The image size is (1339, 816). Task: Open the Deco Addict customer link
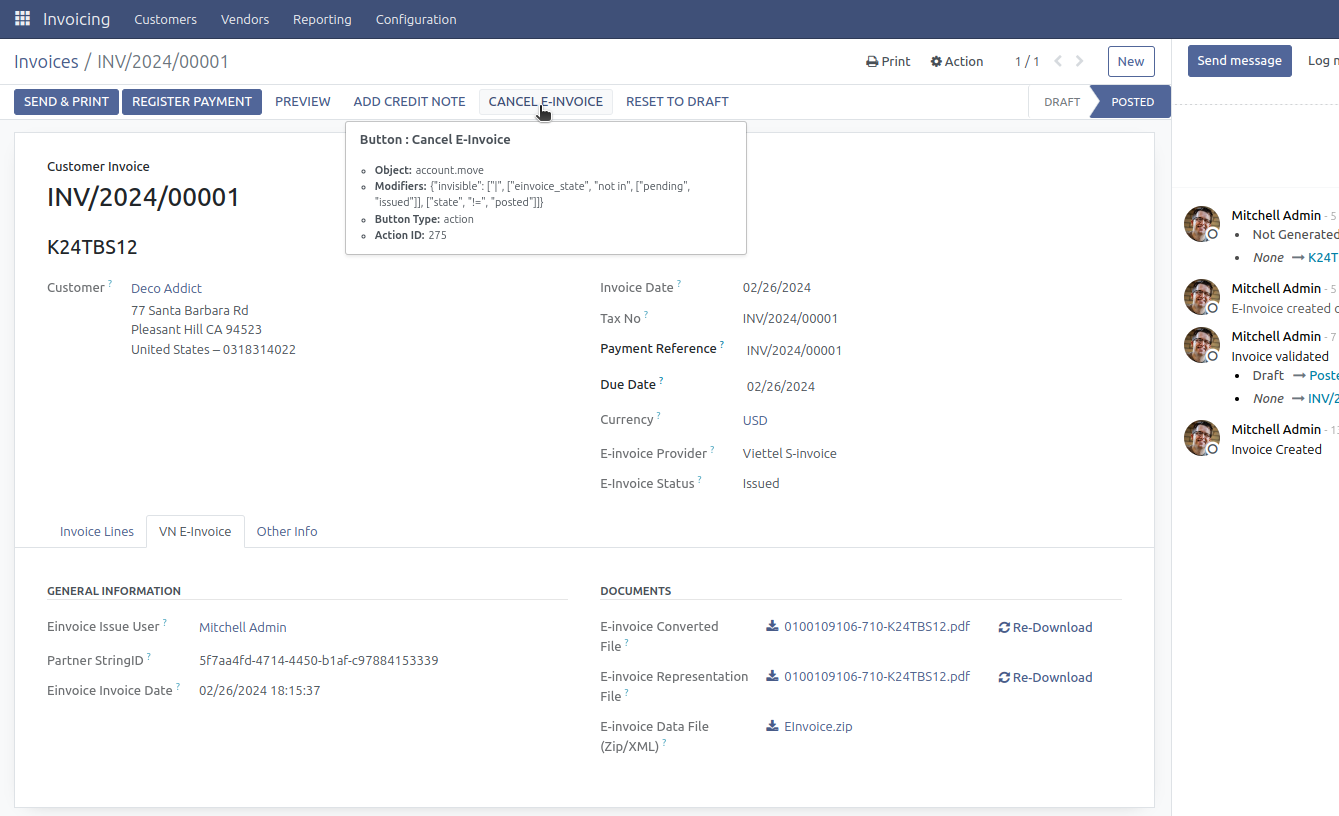[x=166, y=289]
